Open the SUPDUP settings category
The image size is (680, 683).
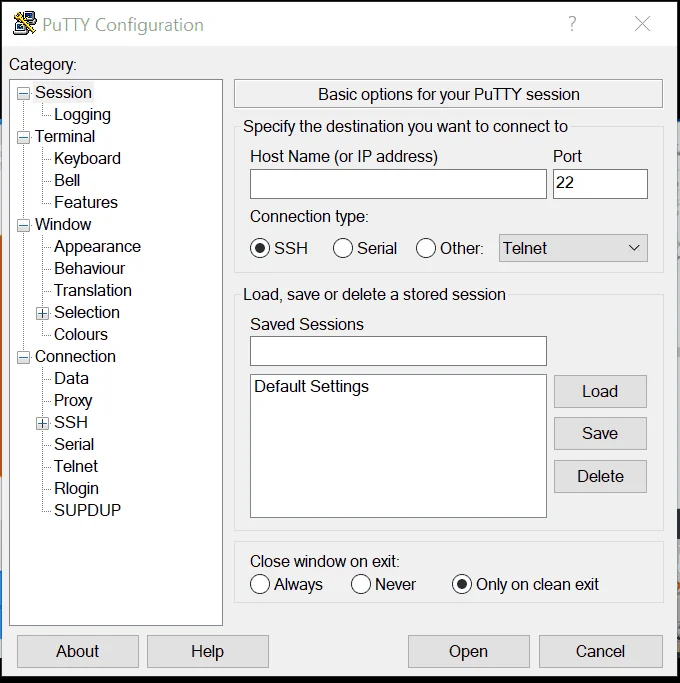(87, 510)
